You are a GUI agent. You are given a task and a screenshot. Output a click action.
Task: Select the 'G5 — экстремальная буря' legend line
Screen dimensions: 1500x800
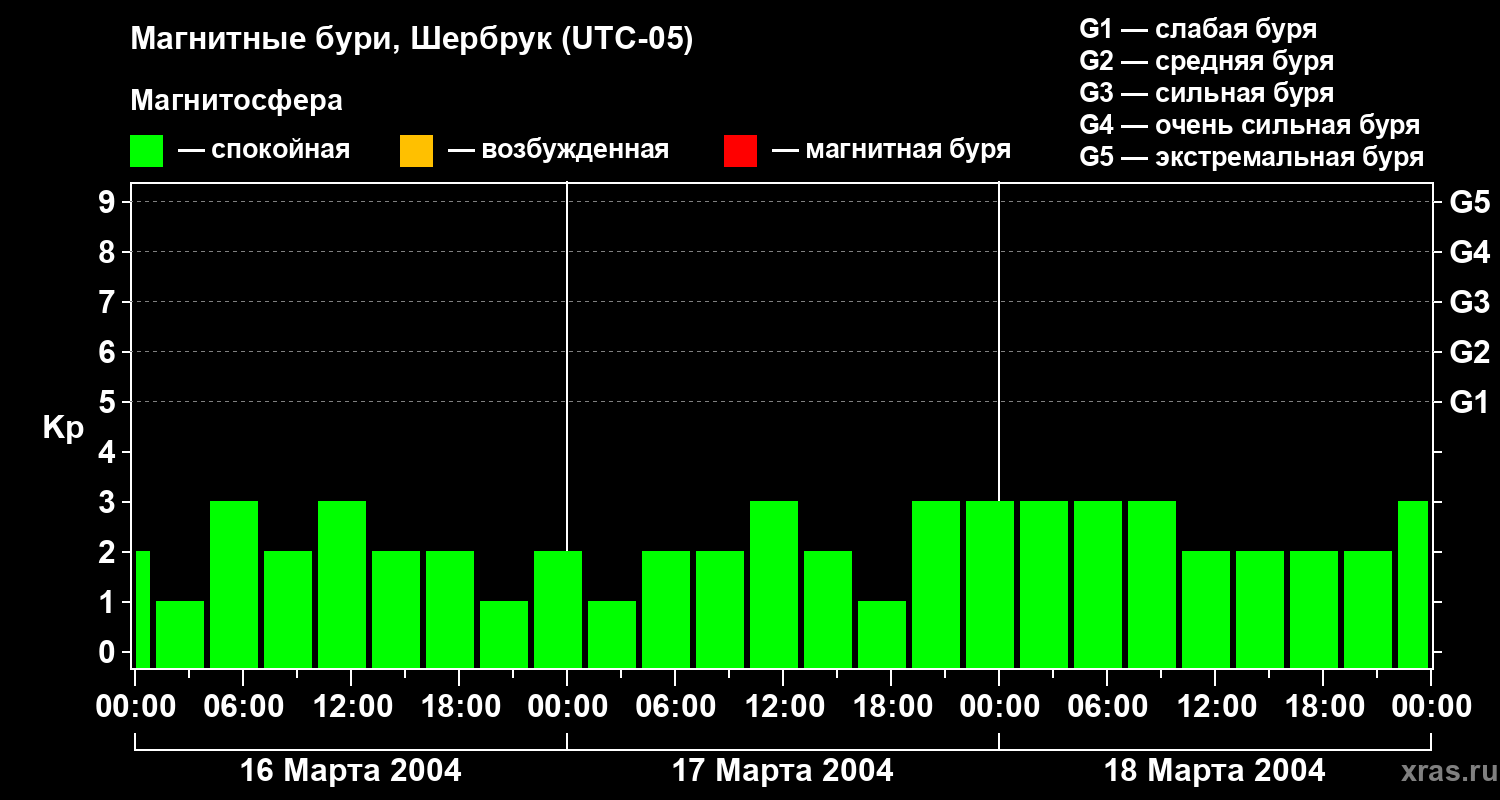(1252, 157)
